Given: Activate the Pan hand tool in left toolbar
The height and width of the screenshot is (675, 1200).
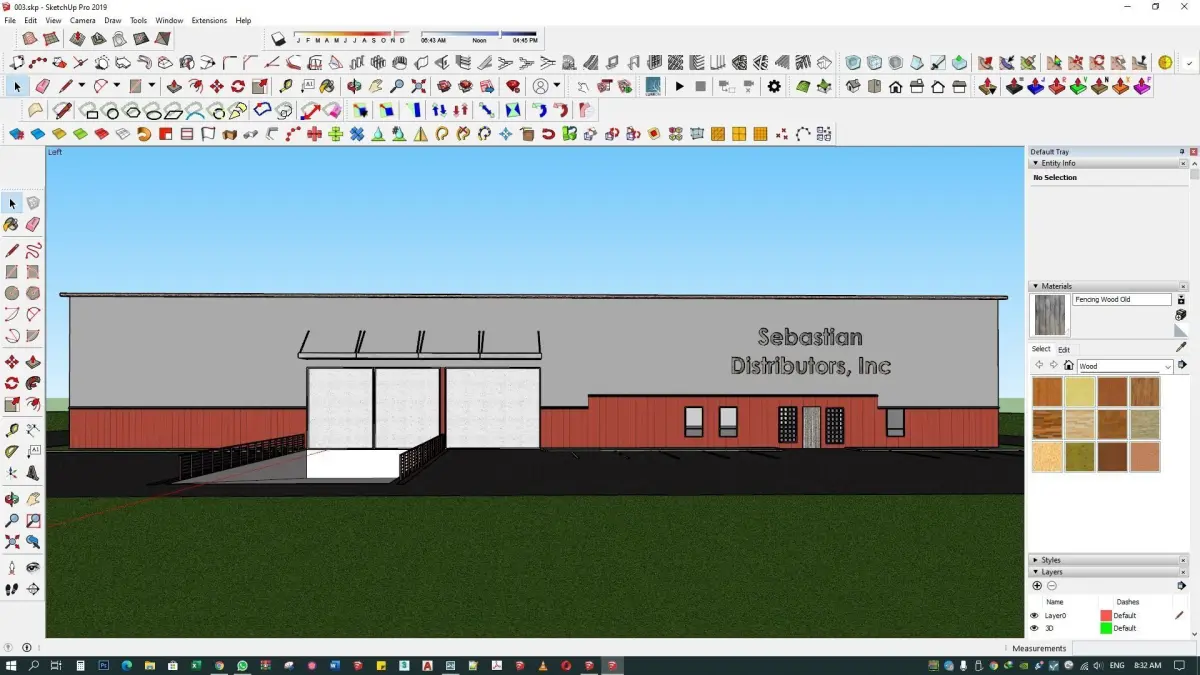Looking at the screenshot, I should coord(33,499).
